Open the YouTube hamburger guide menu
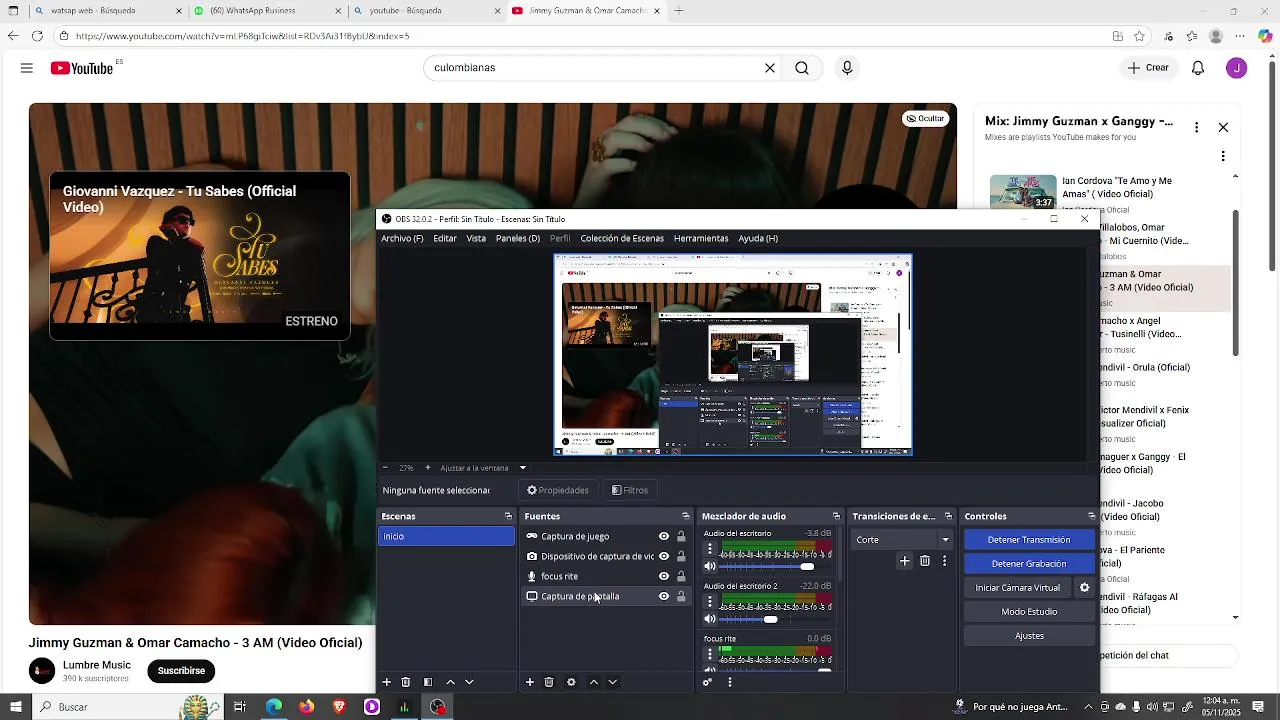1280x720 pixels. click(27, 68)
